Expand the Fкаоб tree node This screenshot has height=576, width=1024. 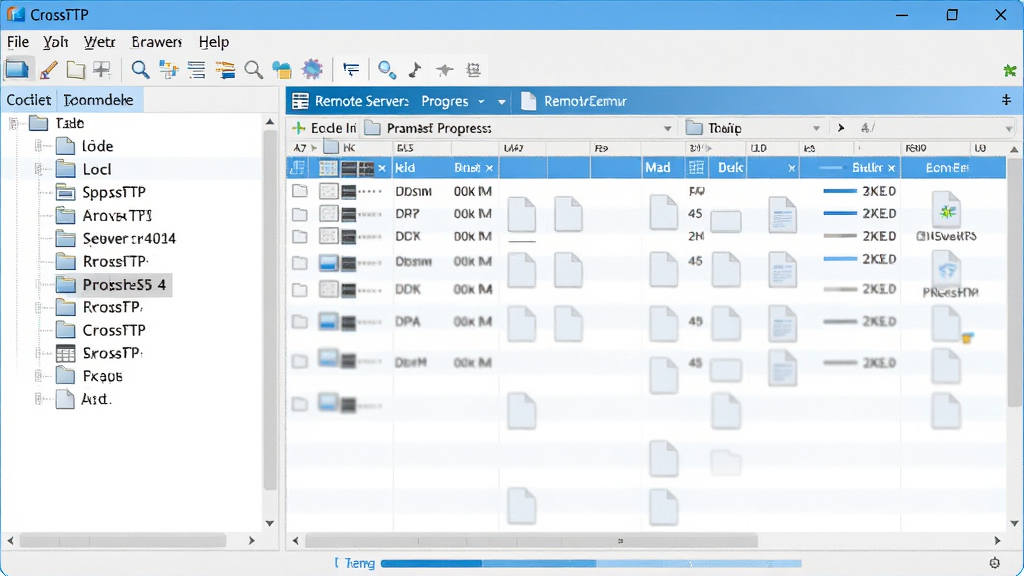(x=39, y=376)
